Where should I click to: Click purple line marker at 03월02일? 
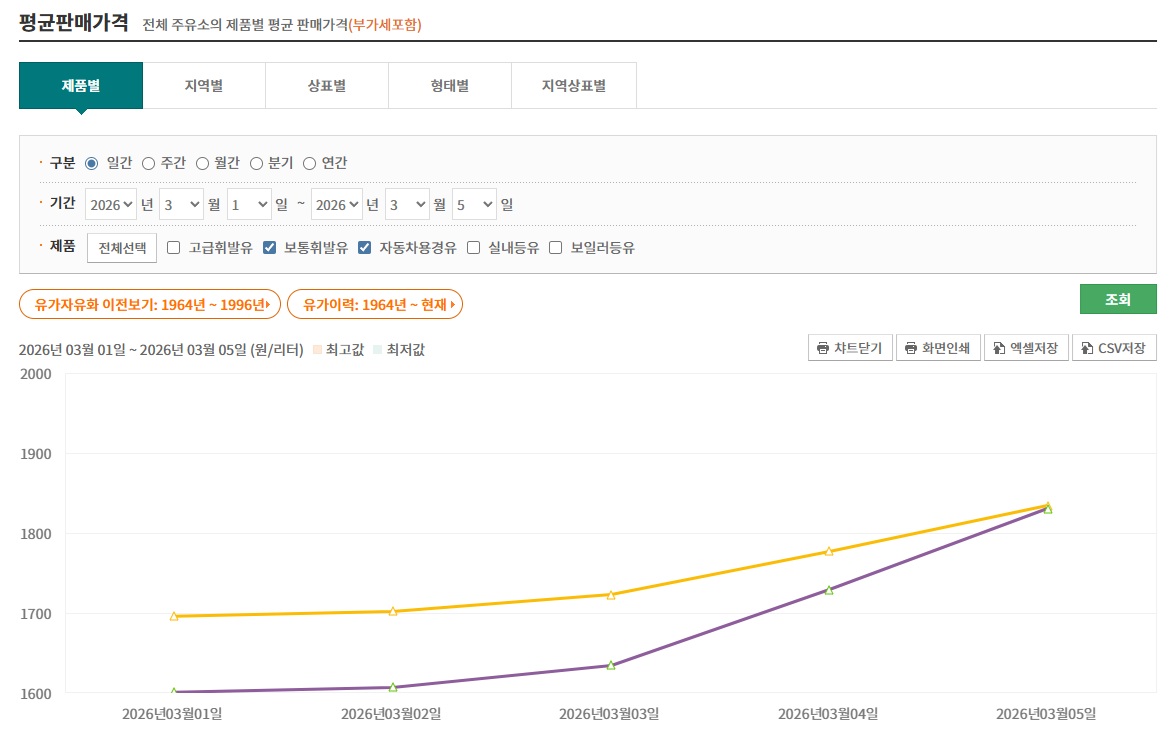coord(393,687)
